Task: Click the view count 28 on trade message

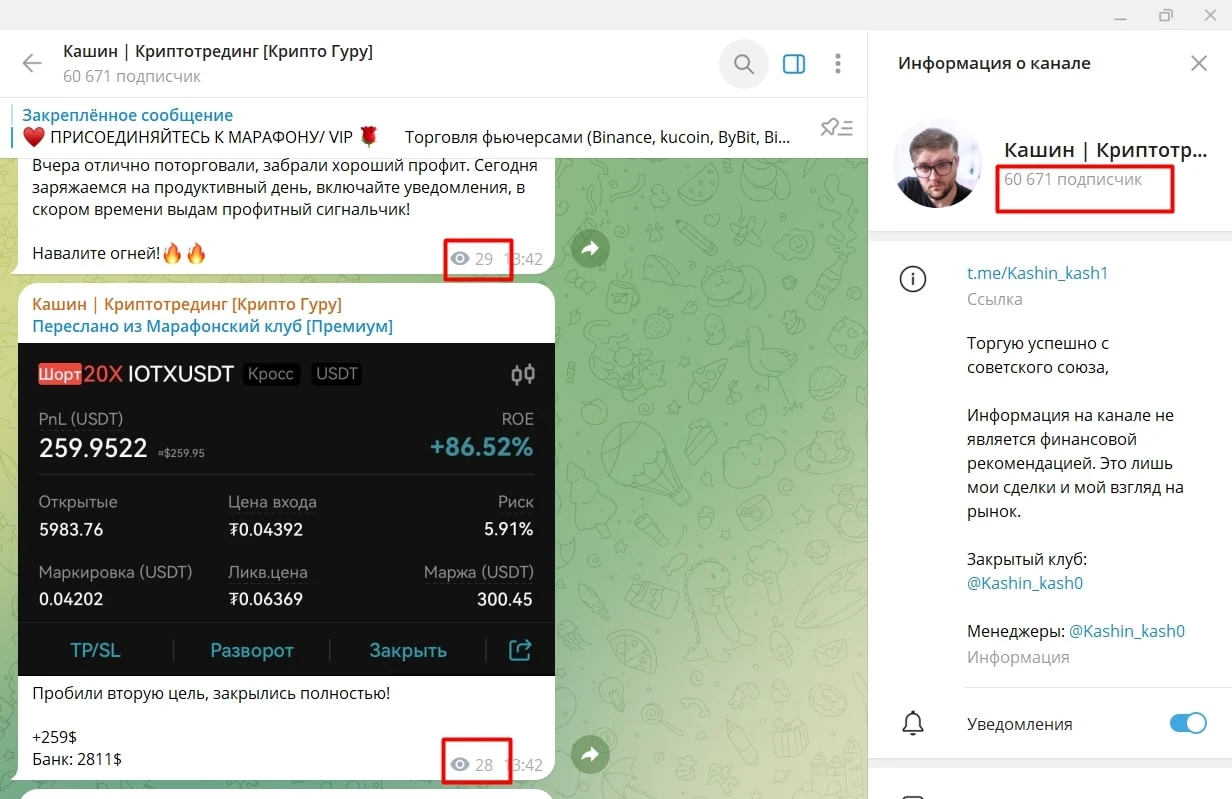Action: click(x=472, y=765)
